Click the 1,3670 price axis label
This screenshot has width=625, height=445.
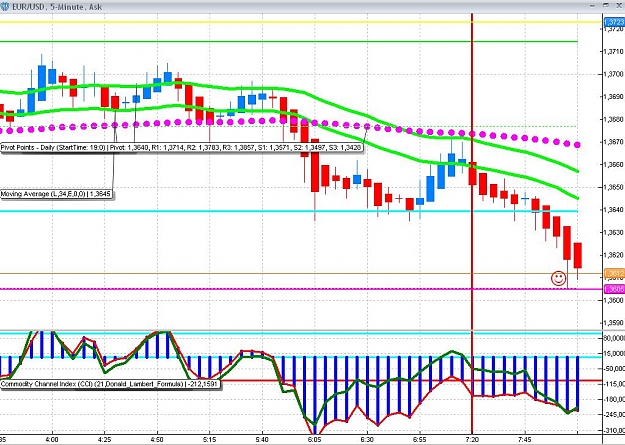click(615, 142)
